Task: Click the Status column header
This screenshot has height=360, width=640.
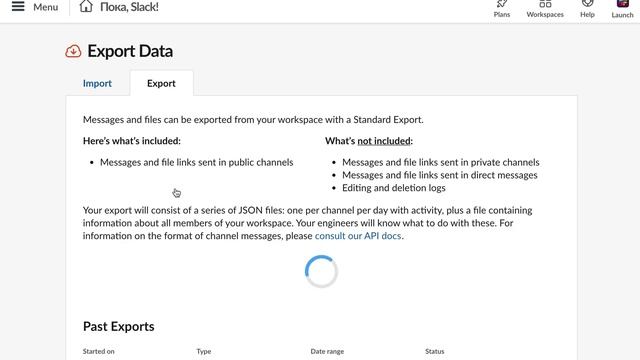Action: (x=434, y=351)
